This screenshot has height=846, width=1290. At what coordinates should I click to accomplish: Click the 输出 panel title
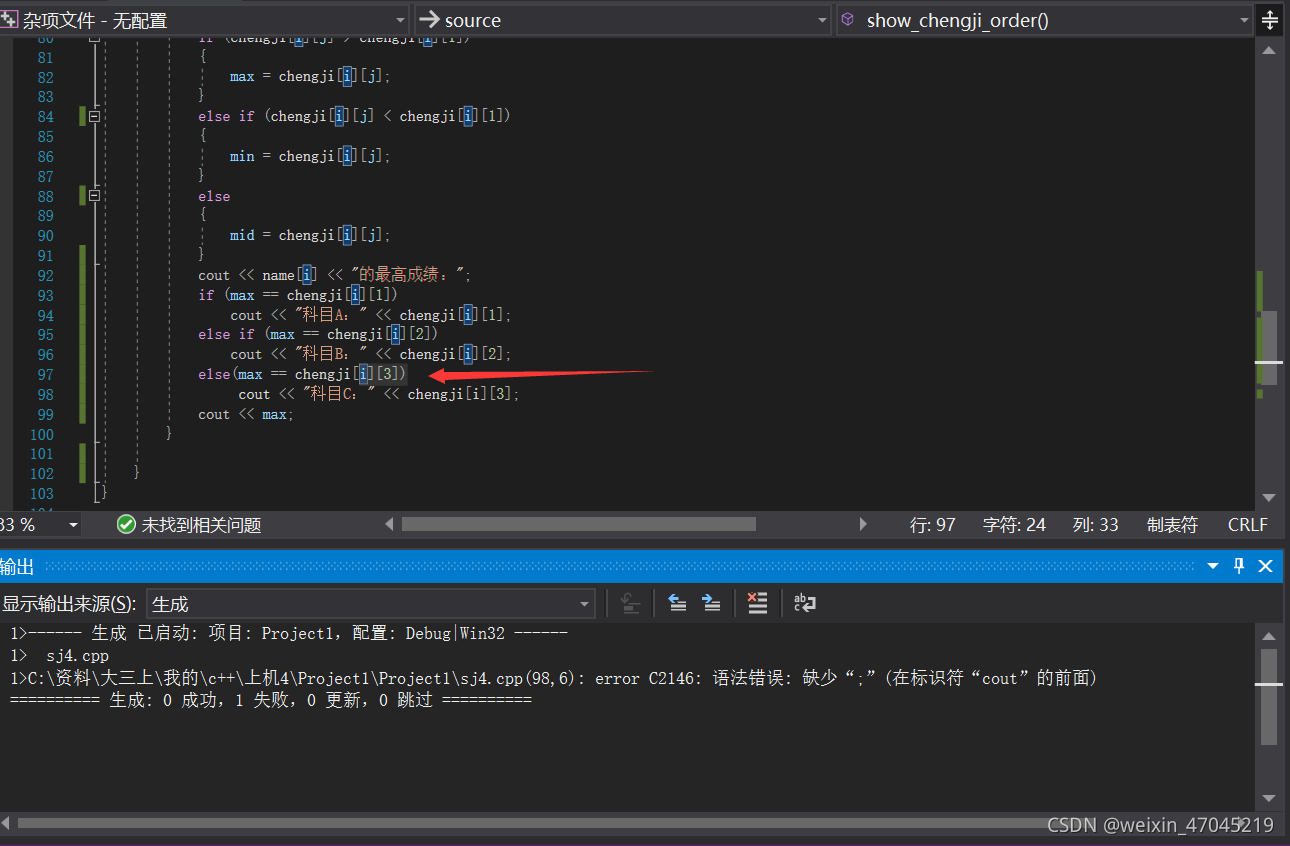coord(17,567)
